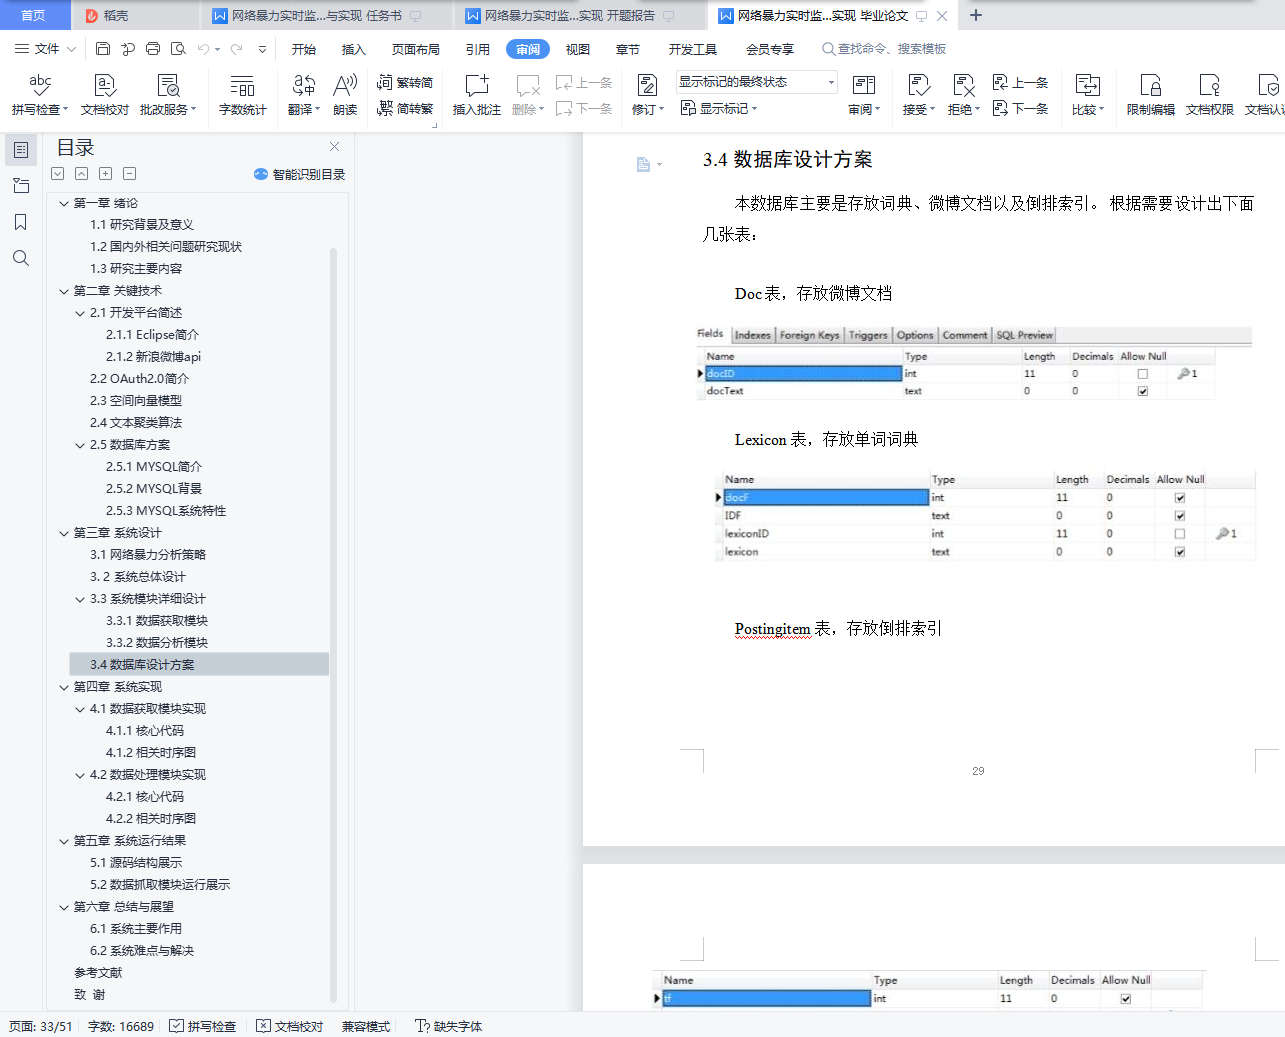Jump to 参考文献 heading

coord(98,973)
